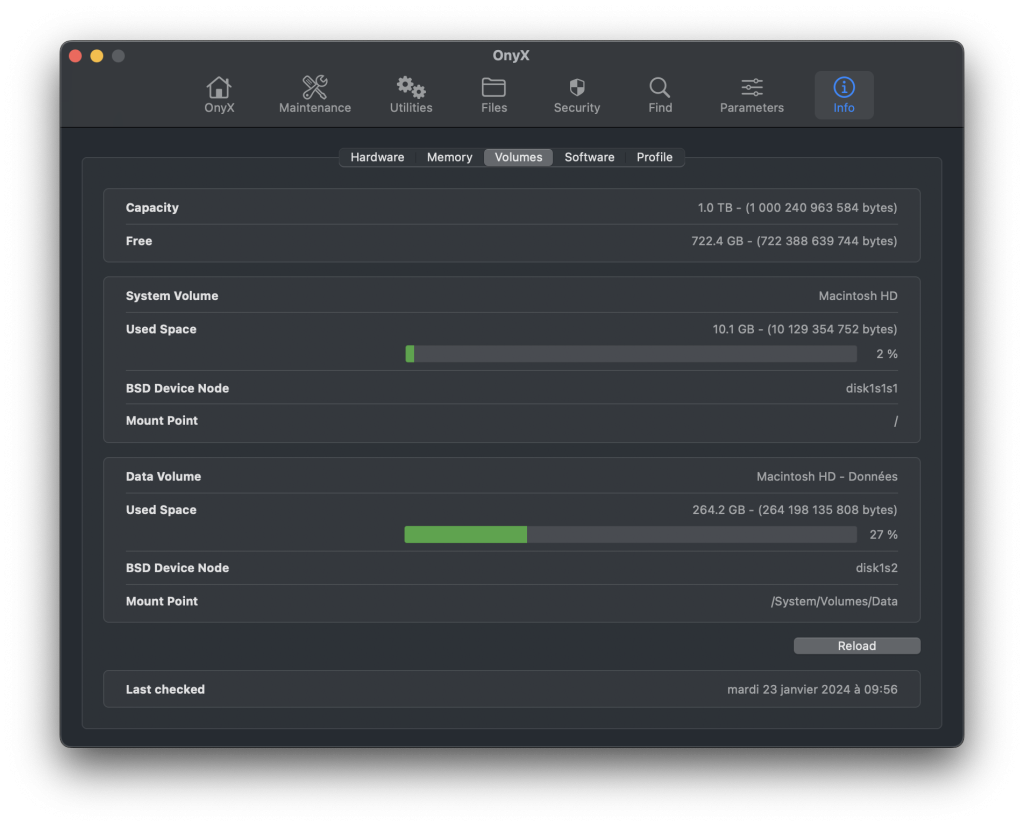Image resolution: width=1024 pixels, height=827 pixels.
Task: Click the System Volume 2 % usage bar
Action: 631,354
